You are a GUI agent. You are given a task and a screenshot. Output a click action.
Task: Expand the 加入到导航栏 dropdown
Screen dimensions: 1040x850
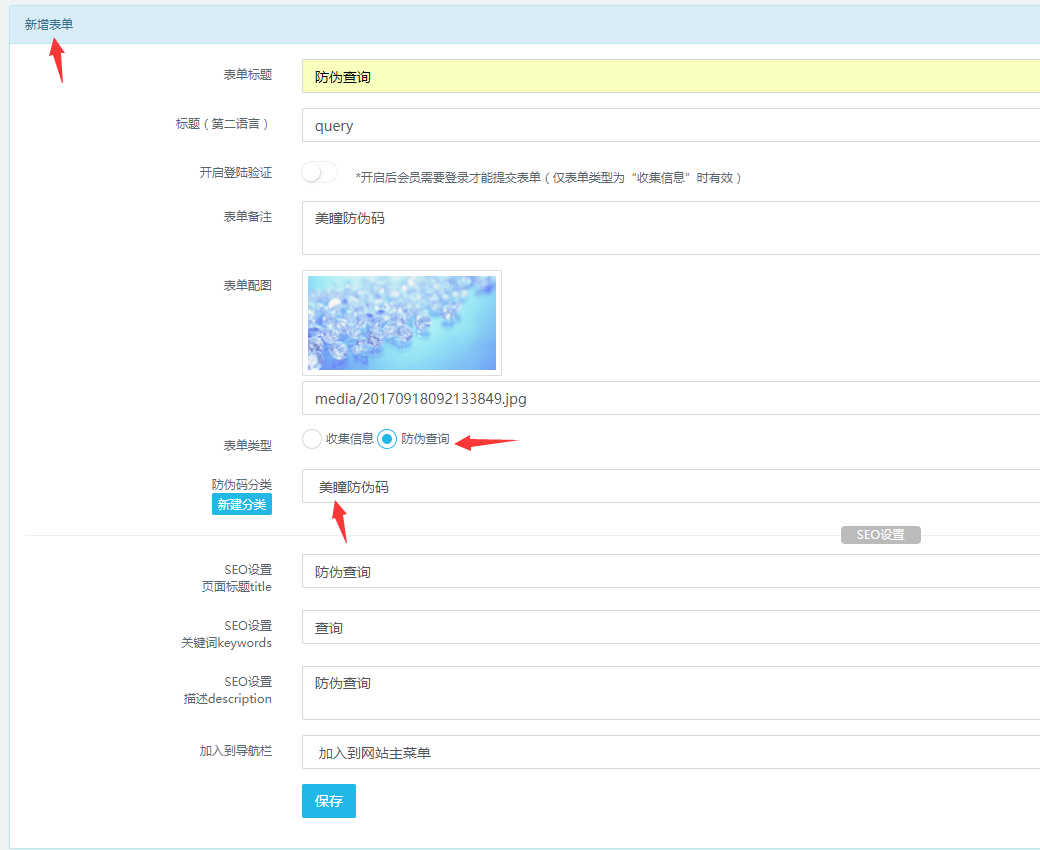[x=670, y=752]
